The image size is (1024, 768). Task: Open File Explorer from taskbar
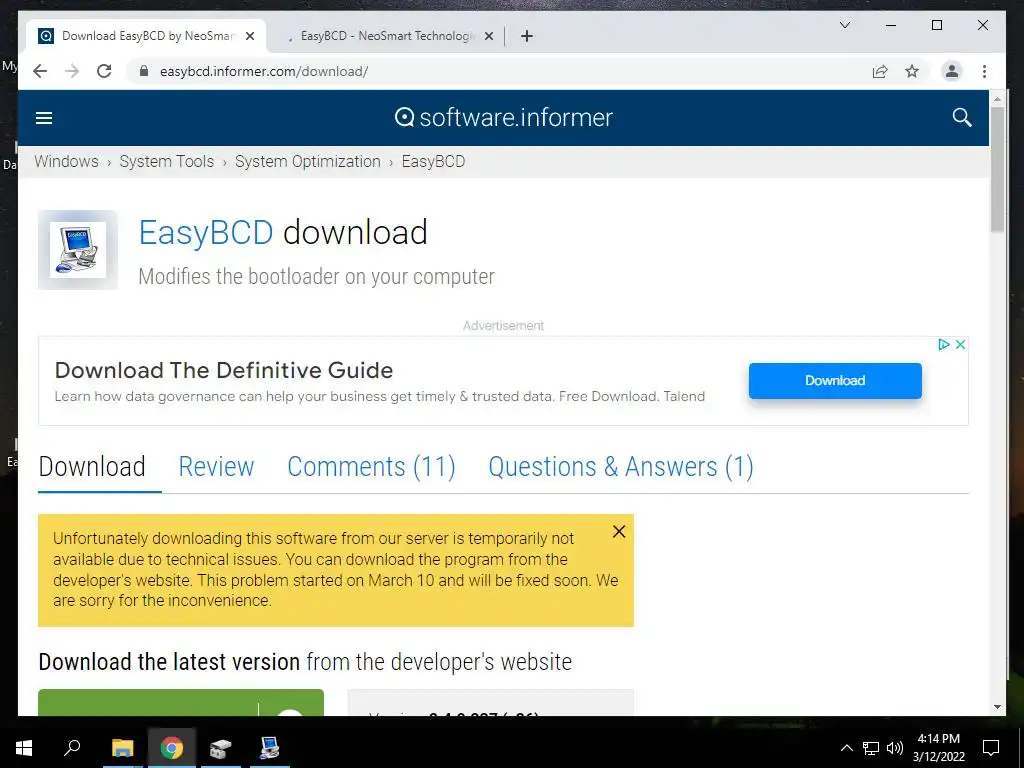[x=122, y=748]
